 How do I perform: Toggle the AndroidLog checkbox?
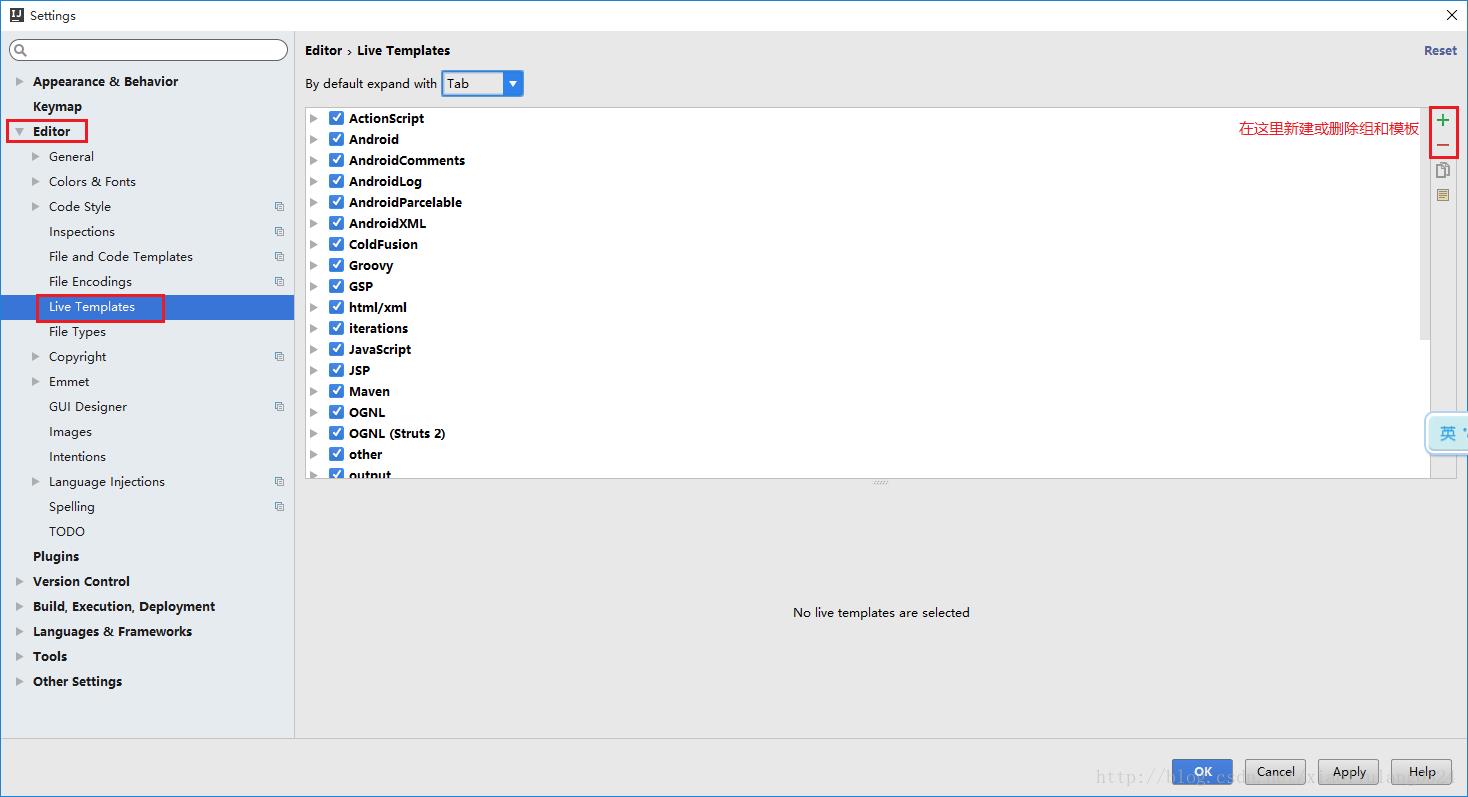tap(336, 181)
